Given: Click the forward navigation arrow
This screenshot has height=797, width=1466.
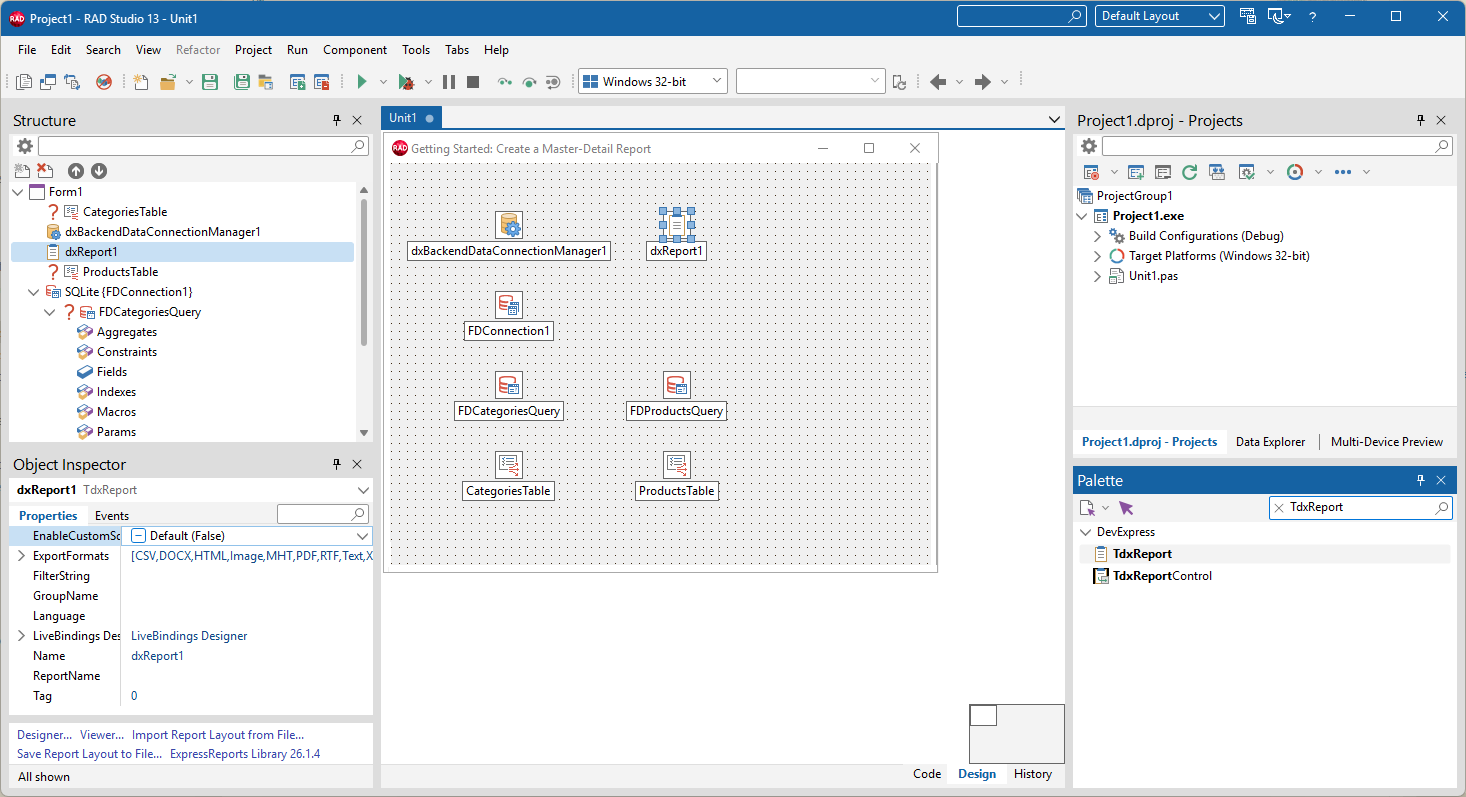Looking at the screenshot, I should 983,82.
